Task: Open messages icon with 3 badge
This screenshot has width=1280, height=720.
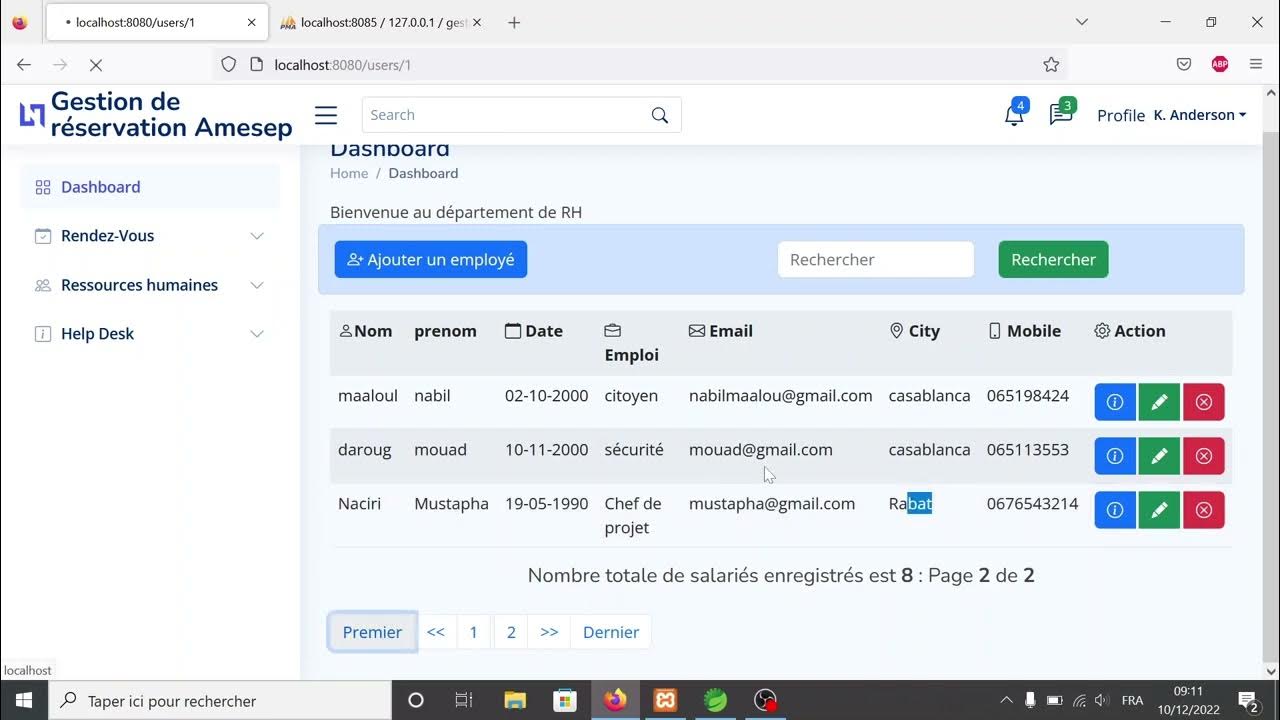Action: tap(1061, 114)
